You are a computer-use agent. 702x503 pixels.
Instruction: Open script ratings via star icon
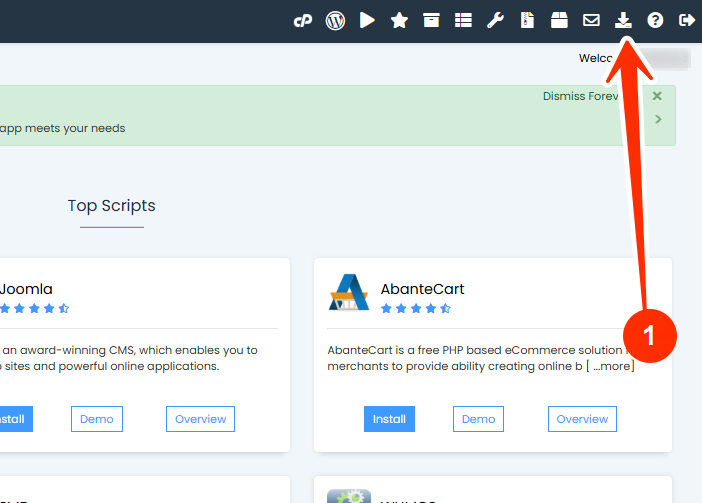tap(399, 20)
